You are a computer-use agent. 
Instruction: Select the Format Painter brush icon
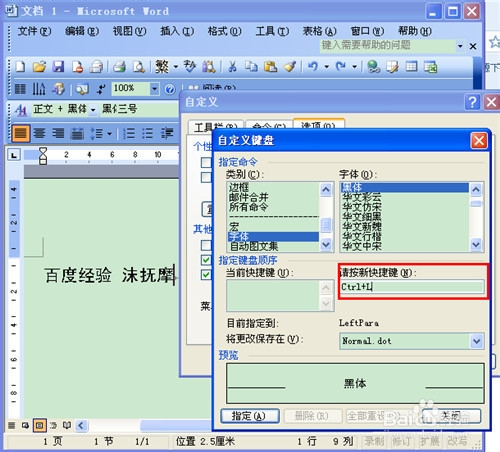pos(290,67)
